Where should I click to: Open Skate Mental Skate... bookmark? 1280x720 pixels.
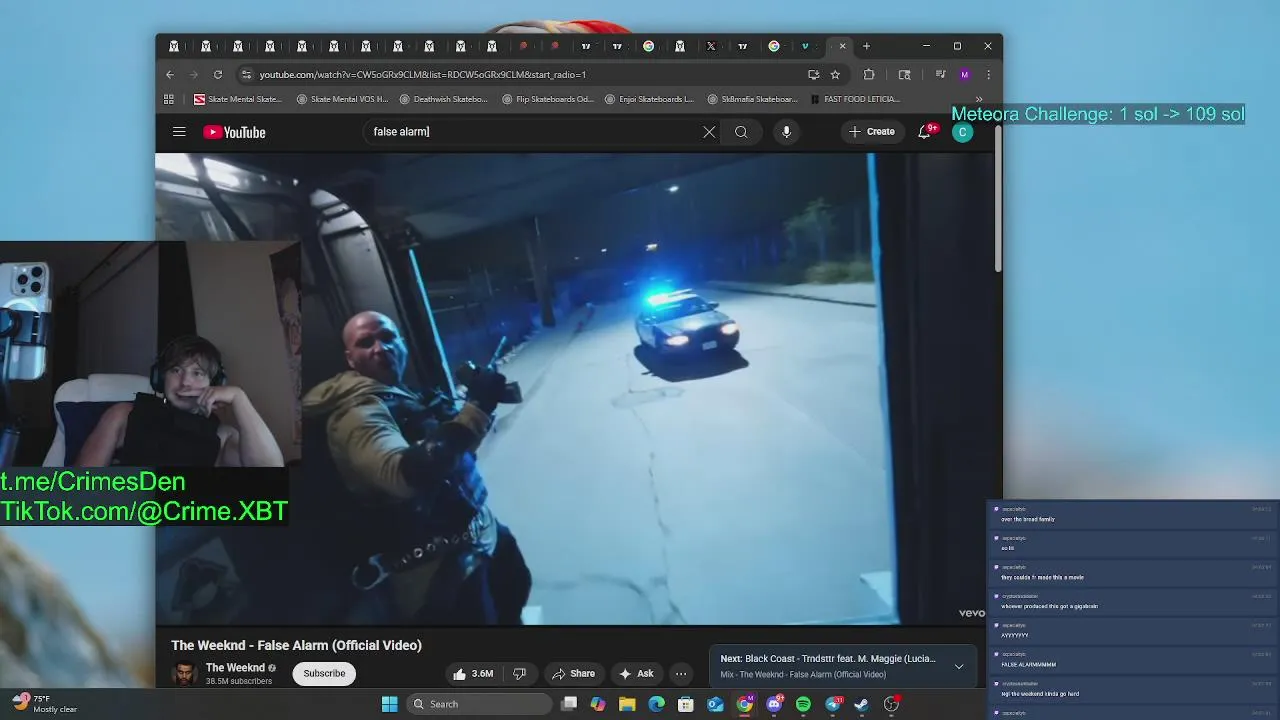pyautogui.click(x=238, y=99)
